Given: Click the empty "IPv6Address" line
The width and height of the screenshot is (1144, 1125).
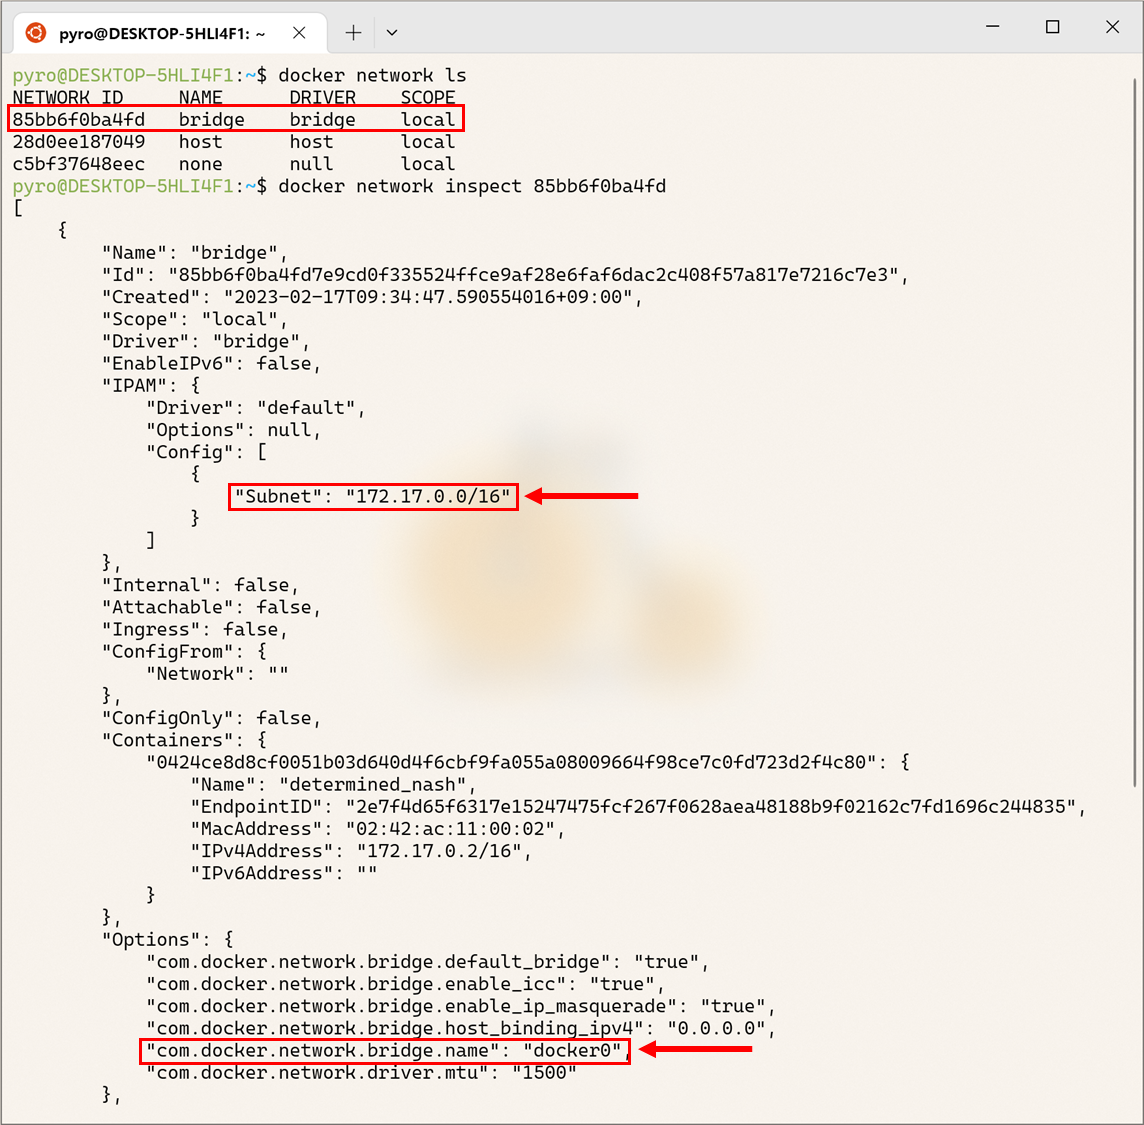Looking at the screenshot, I should pyautogui.click(x=284, y=873).
